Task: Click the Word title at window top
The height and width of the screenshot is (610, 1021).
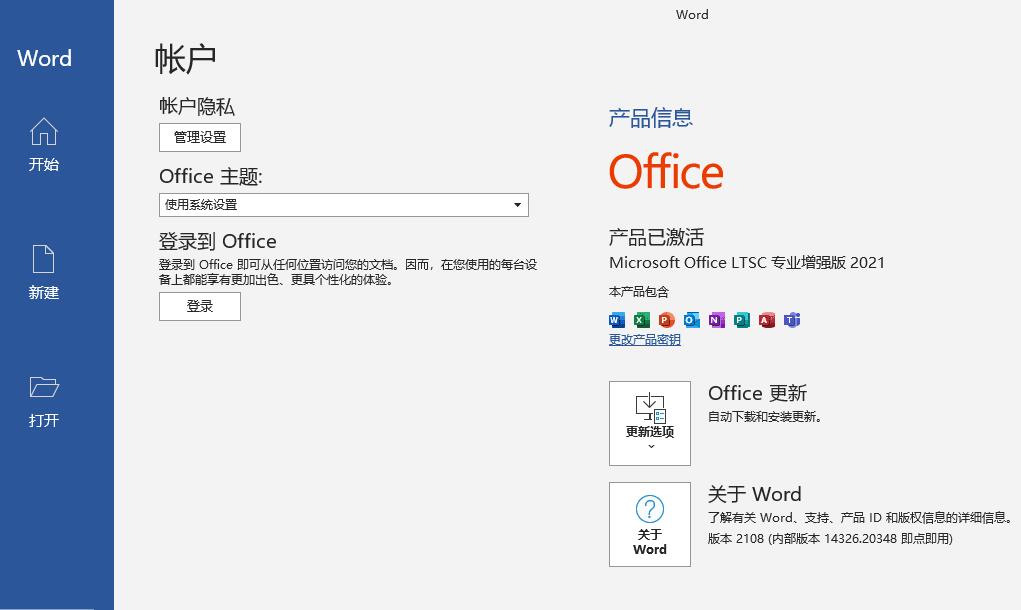Action: (x=692, y=14)
